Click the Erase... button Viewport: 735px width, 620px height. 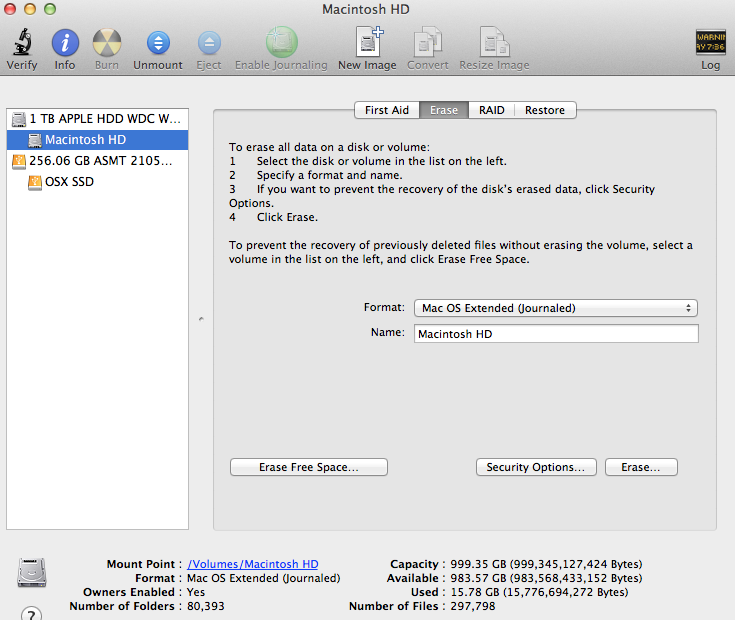[x=641, y=467]
